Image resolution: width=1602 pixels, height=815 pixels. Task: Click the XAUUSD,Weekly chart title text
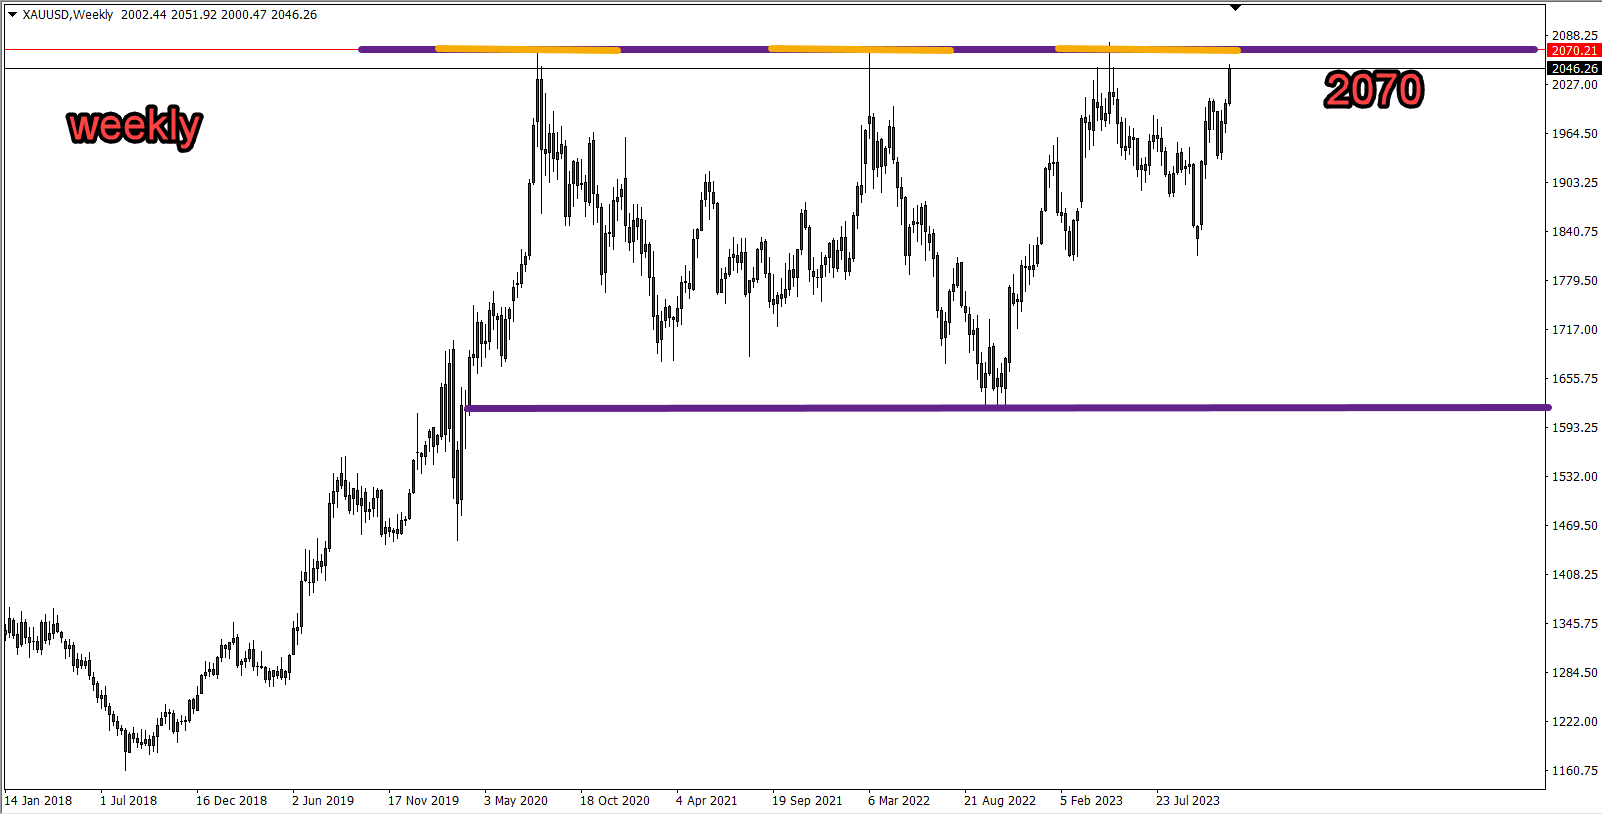68,15
